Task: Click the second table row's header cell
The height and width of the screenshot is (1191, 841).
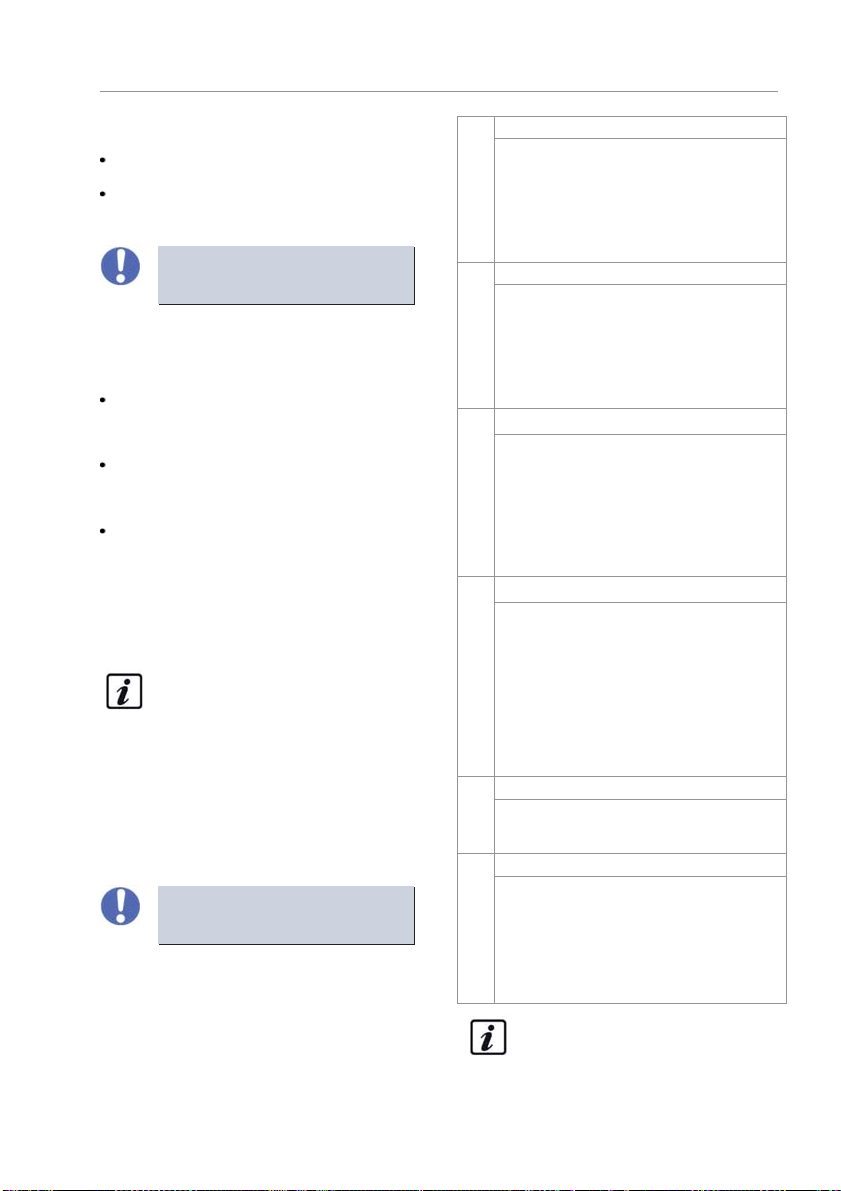Action: tap(640, 273)
